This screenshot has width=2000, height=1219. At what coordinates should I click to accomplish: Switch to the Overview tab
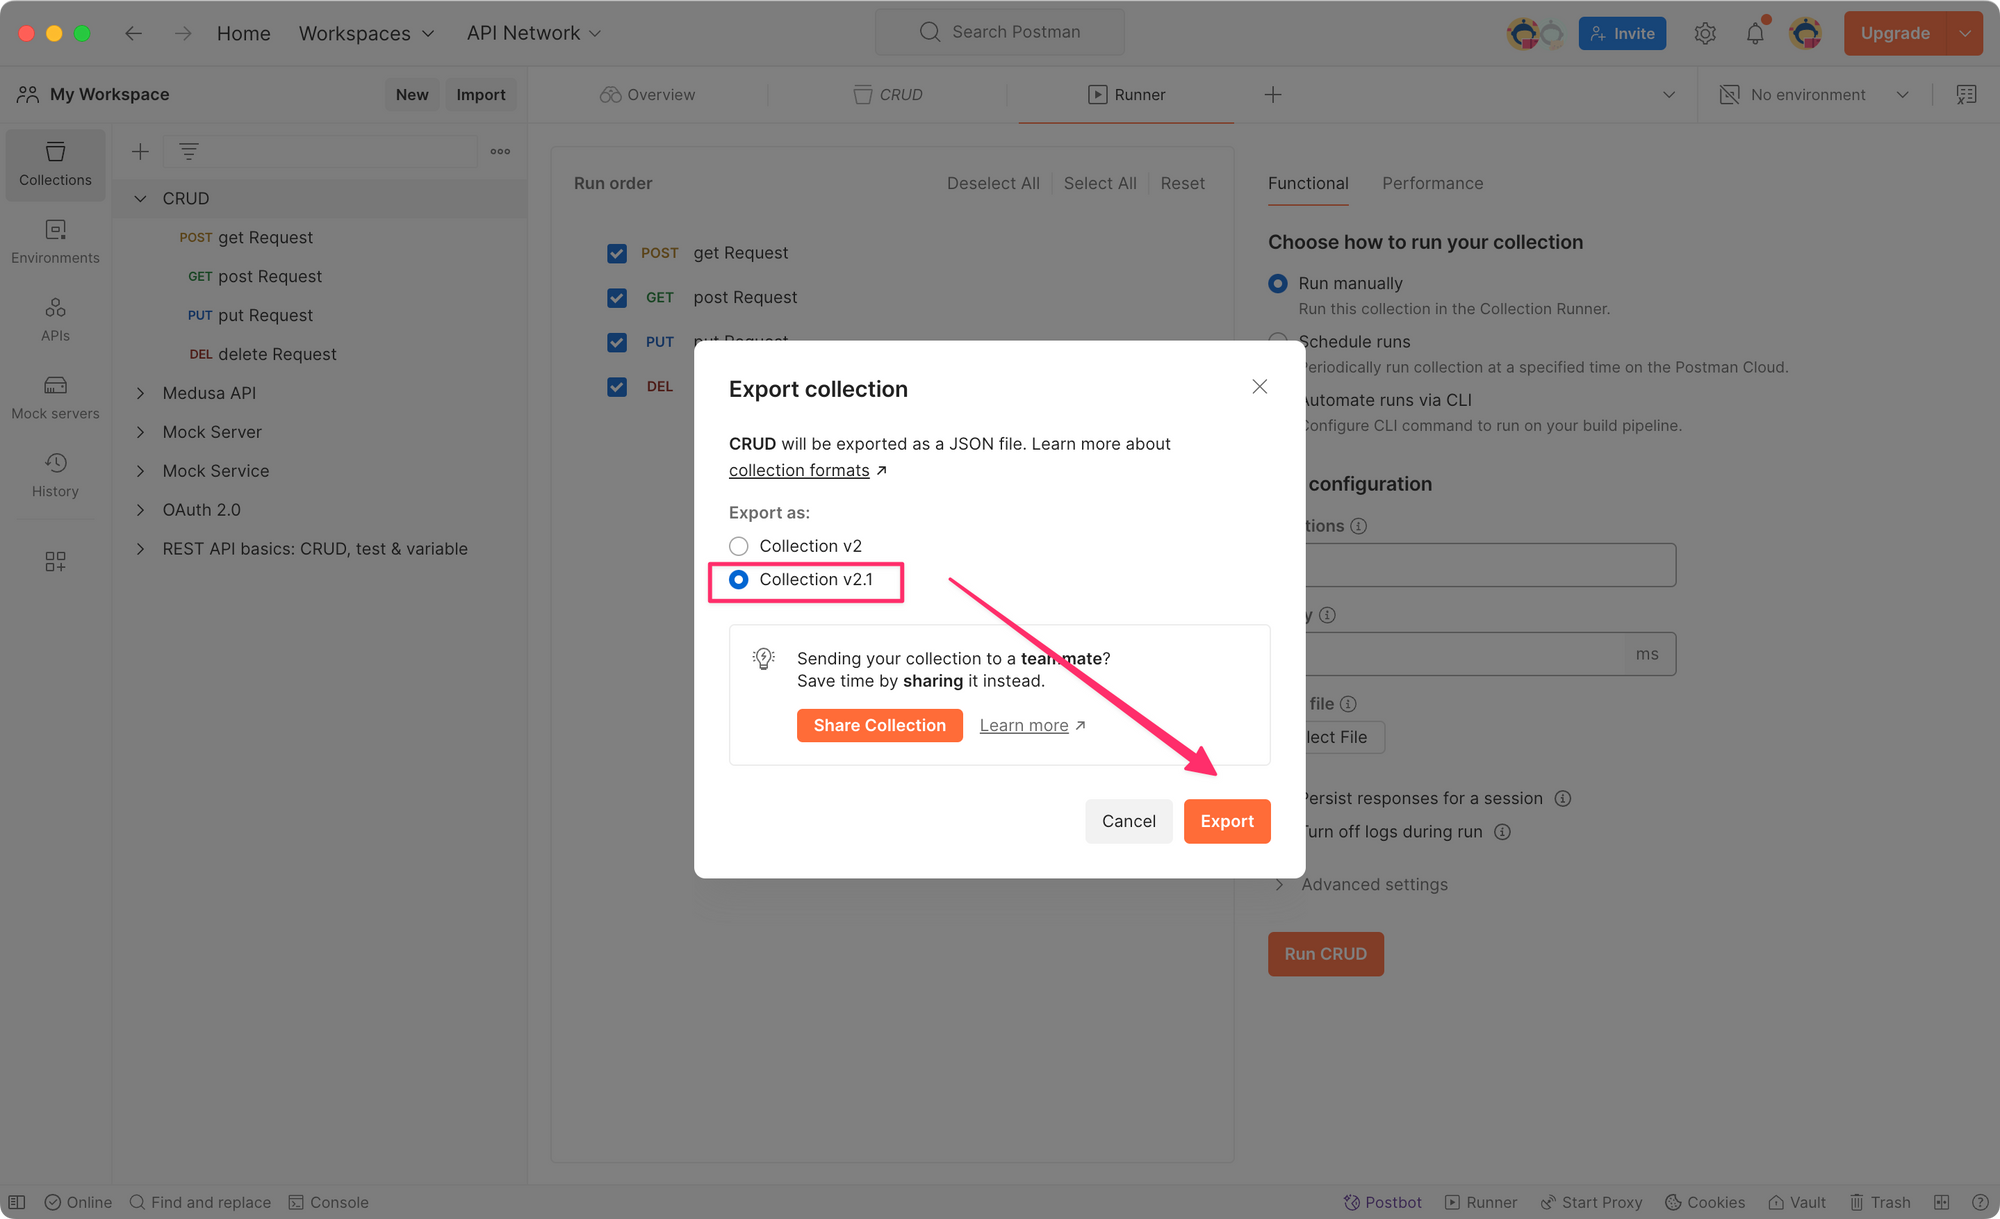tap(648, 95)
